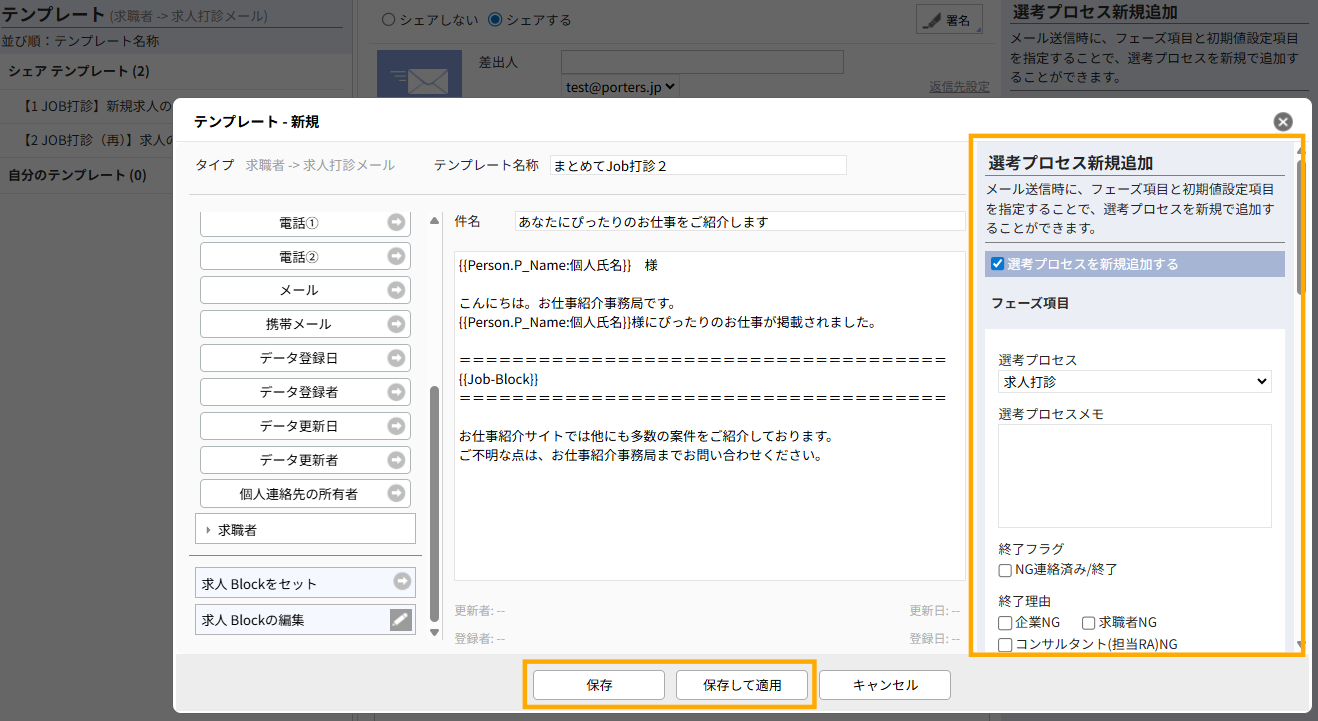
Task: Click the 保存して適用 button
Action: [741, 685]
